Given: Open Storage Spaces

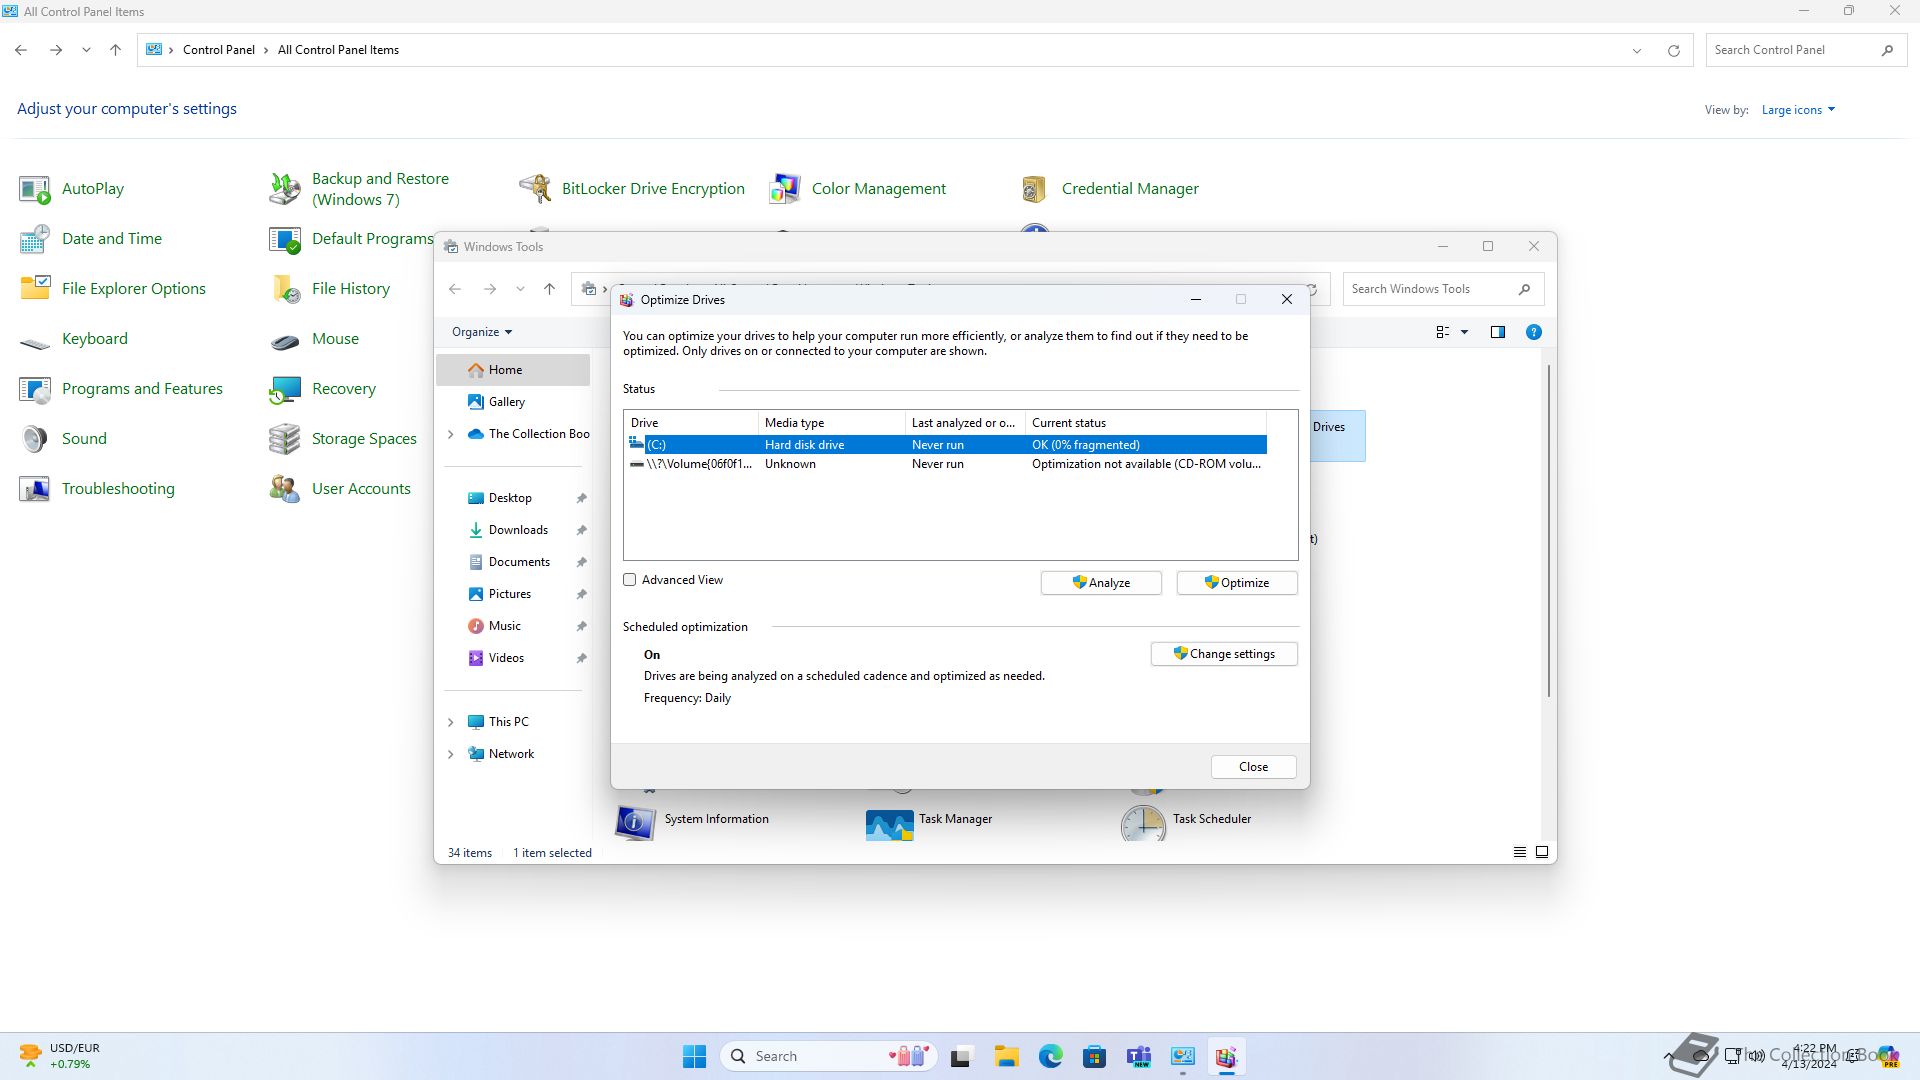Looking at the screenshot, I should coord(343,438).
